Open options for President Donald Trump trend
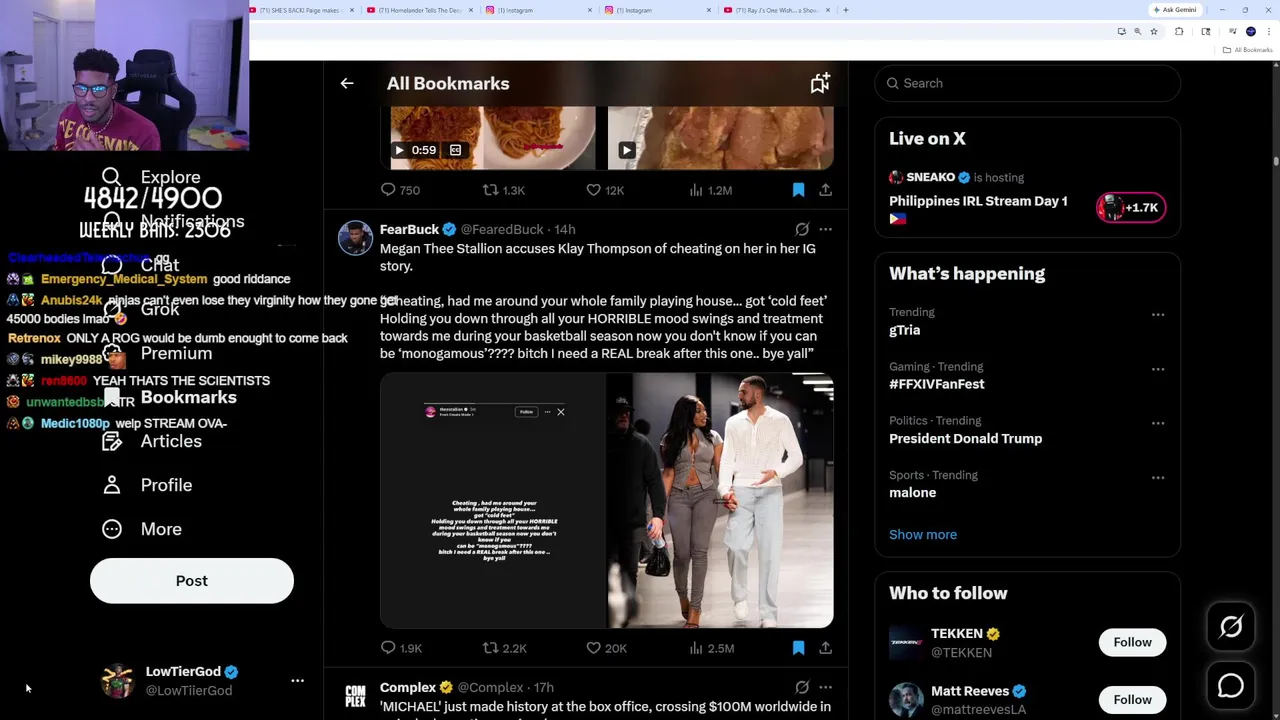This screenshot has height=720, width=1280. [1158, 423]
